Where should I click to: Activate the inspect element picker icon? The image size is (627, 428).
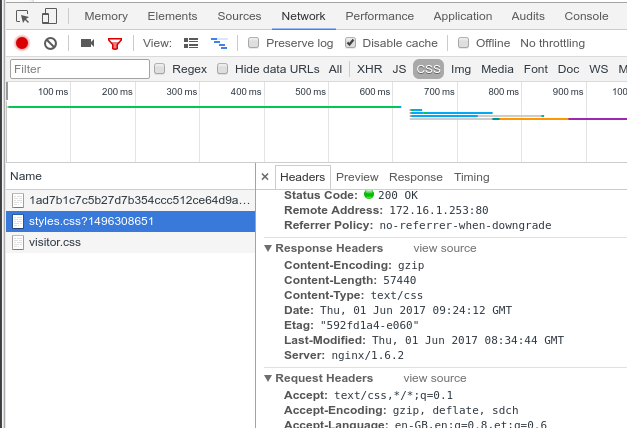(22, 16)
